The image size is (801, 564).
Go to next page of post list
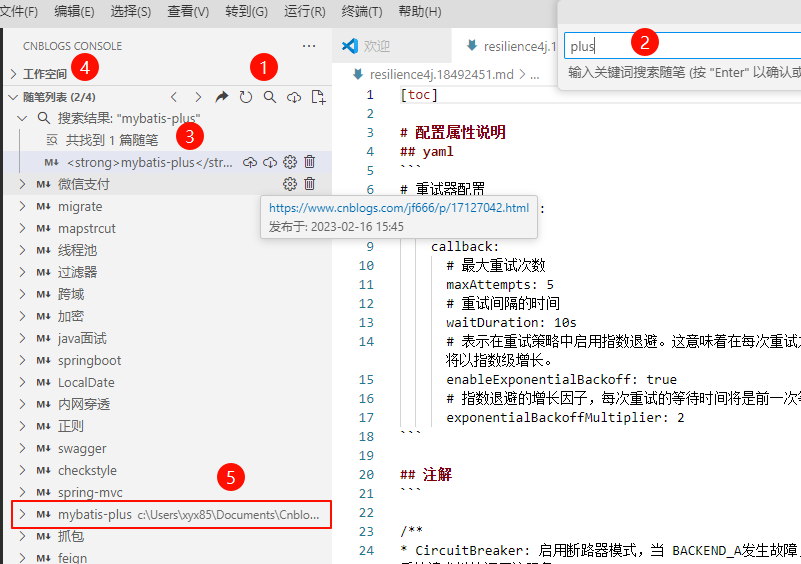click(198, 97)
